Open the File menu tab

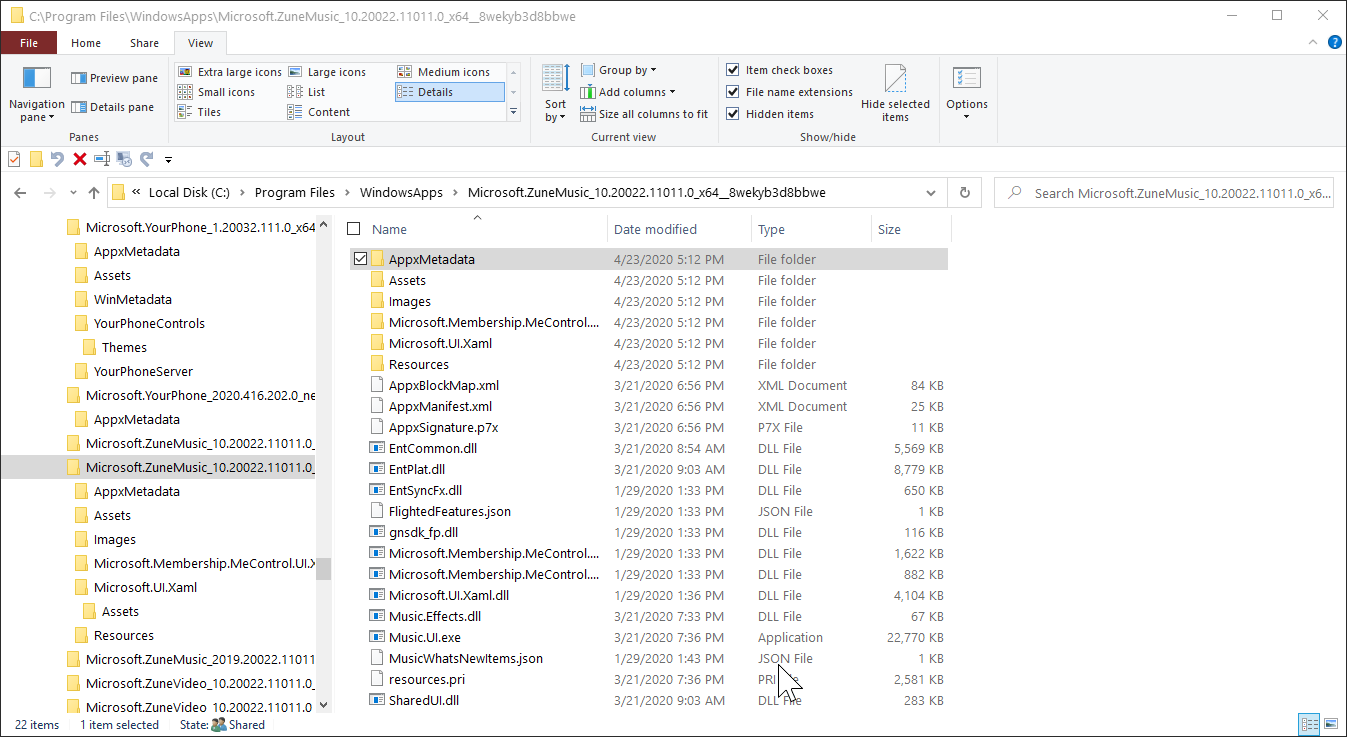tap(29, 43)
